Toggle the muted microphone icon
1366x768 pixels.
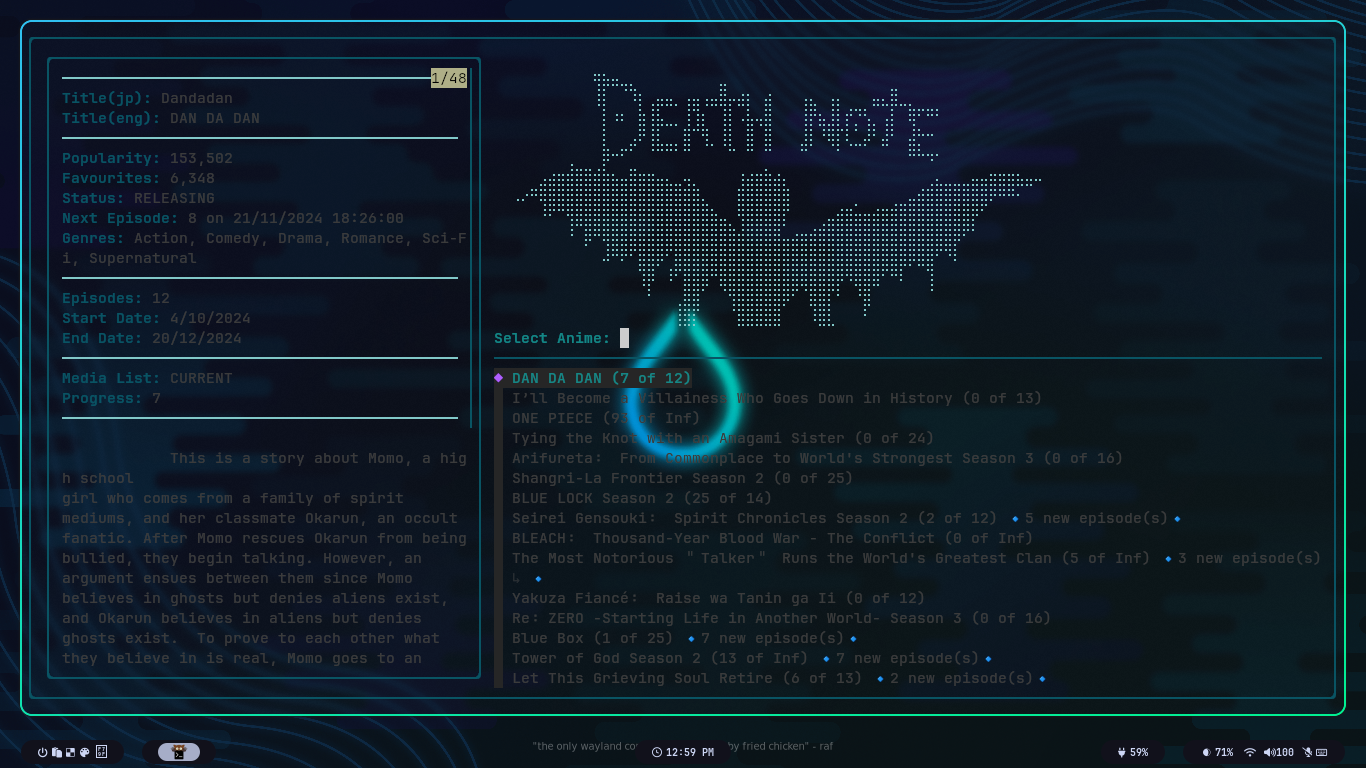[1307, 752]
